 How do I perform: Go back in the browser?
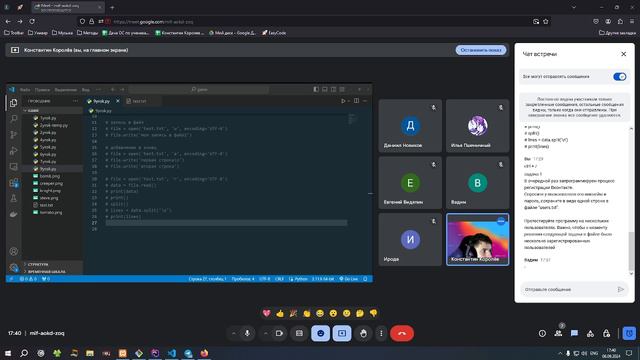coord(8,21)
